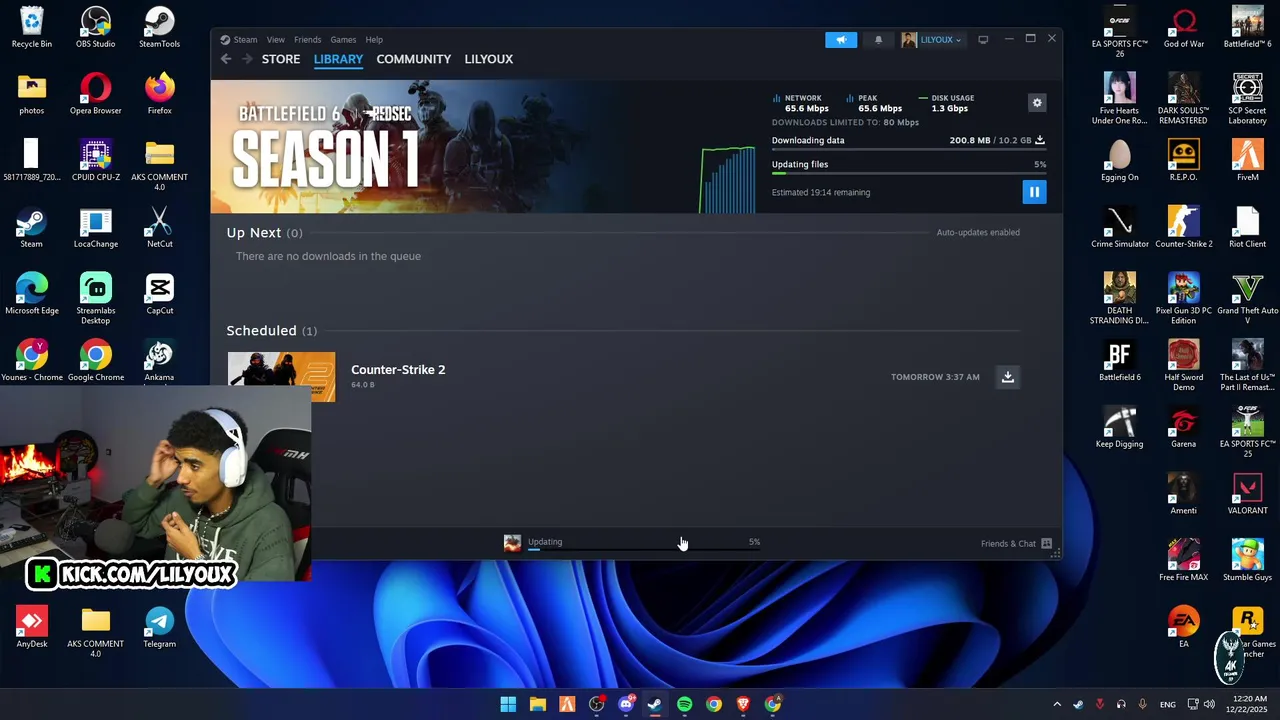
Task: Show hidden system tray icons chevron
Action: click(1057, 704)
